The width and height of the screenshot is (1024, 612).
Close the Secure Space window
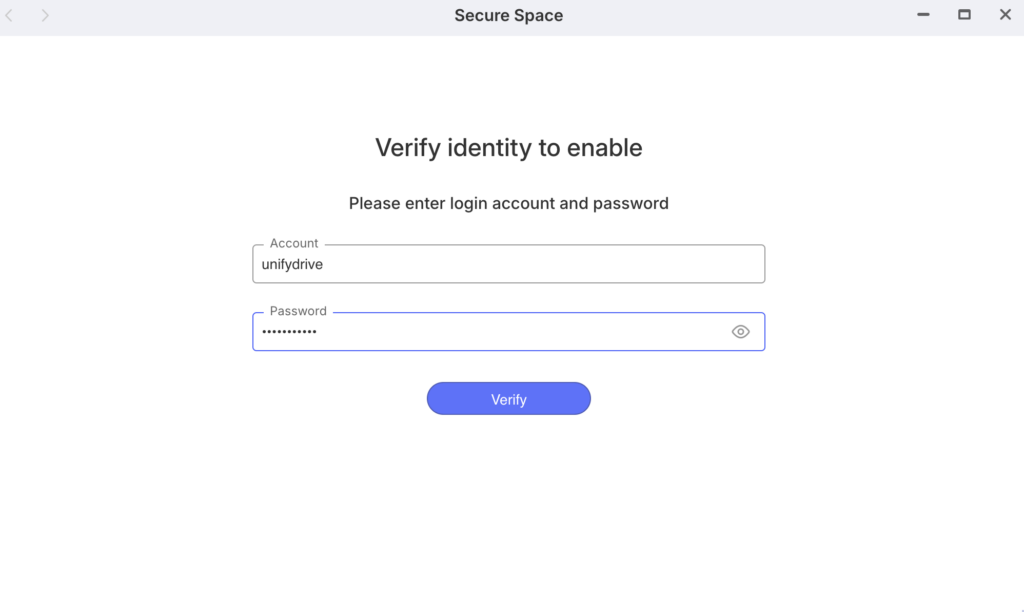point(1005,15)
